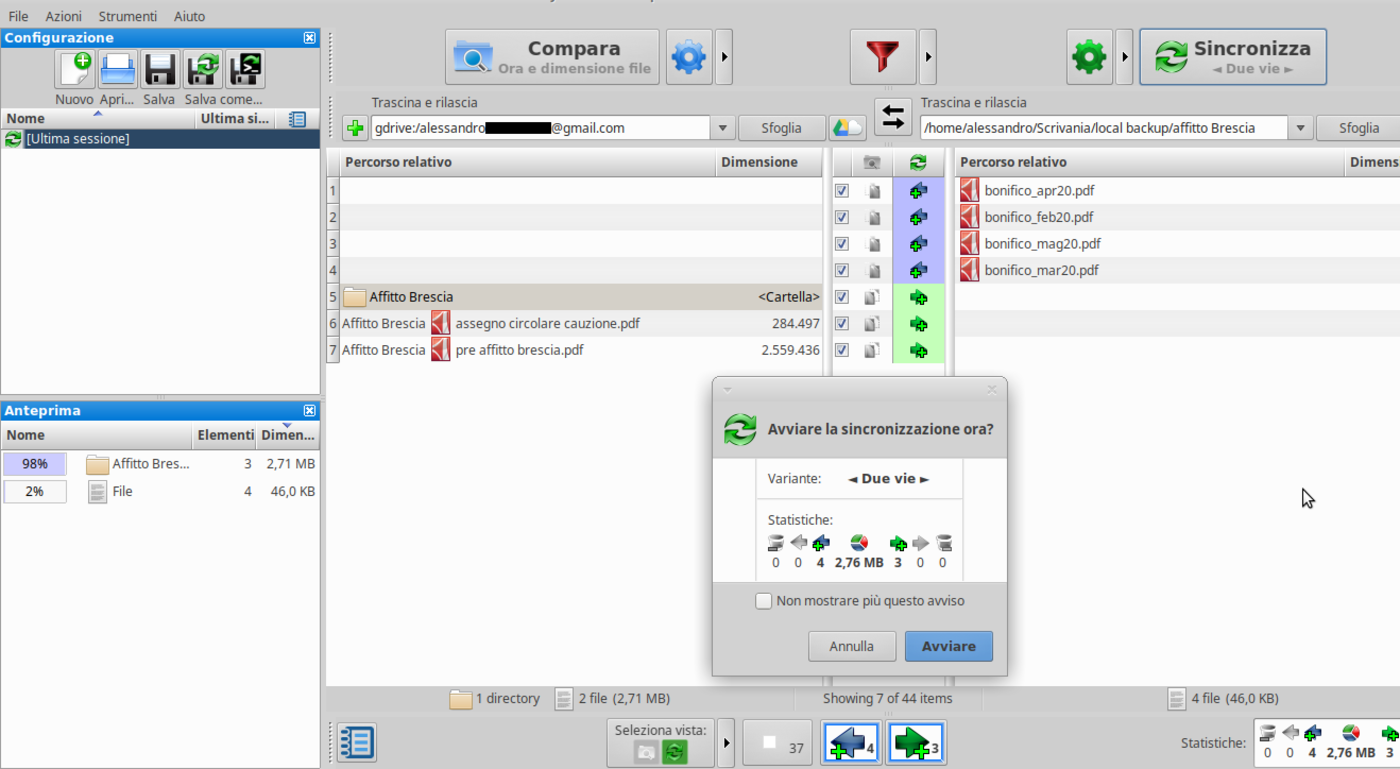Expand the arrow next to comparison settings
The height and width of the screenshot is (769, 1400).
coord(725,57)
